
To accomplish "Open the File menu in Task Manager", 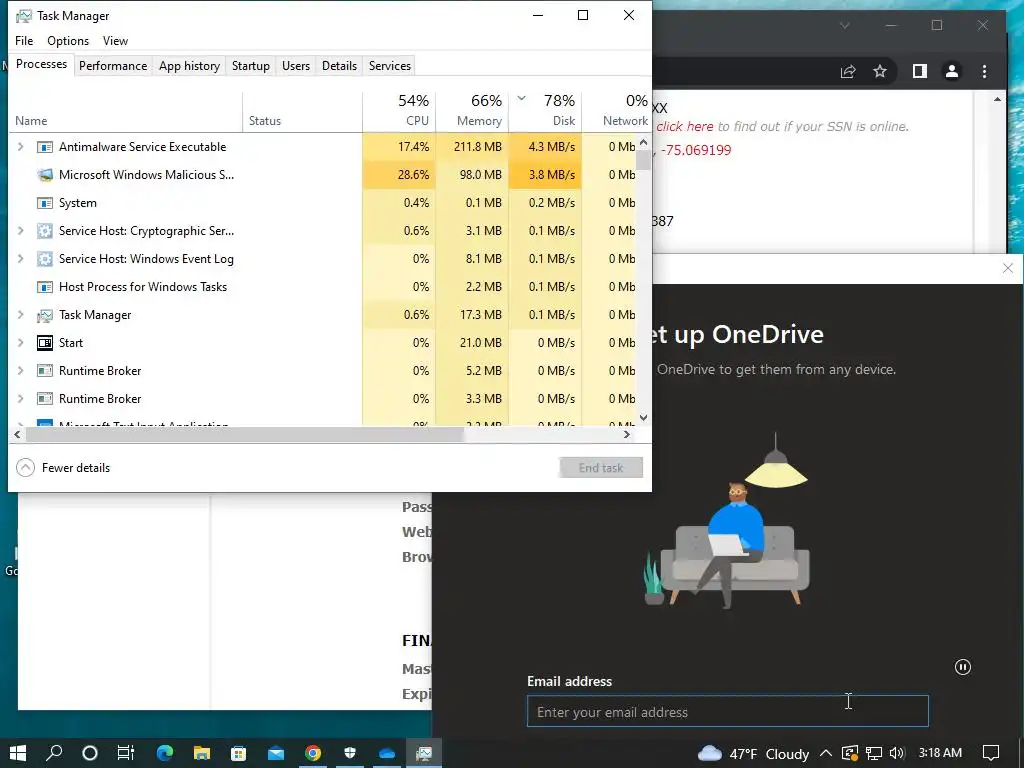I will (x=24, y=40).
